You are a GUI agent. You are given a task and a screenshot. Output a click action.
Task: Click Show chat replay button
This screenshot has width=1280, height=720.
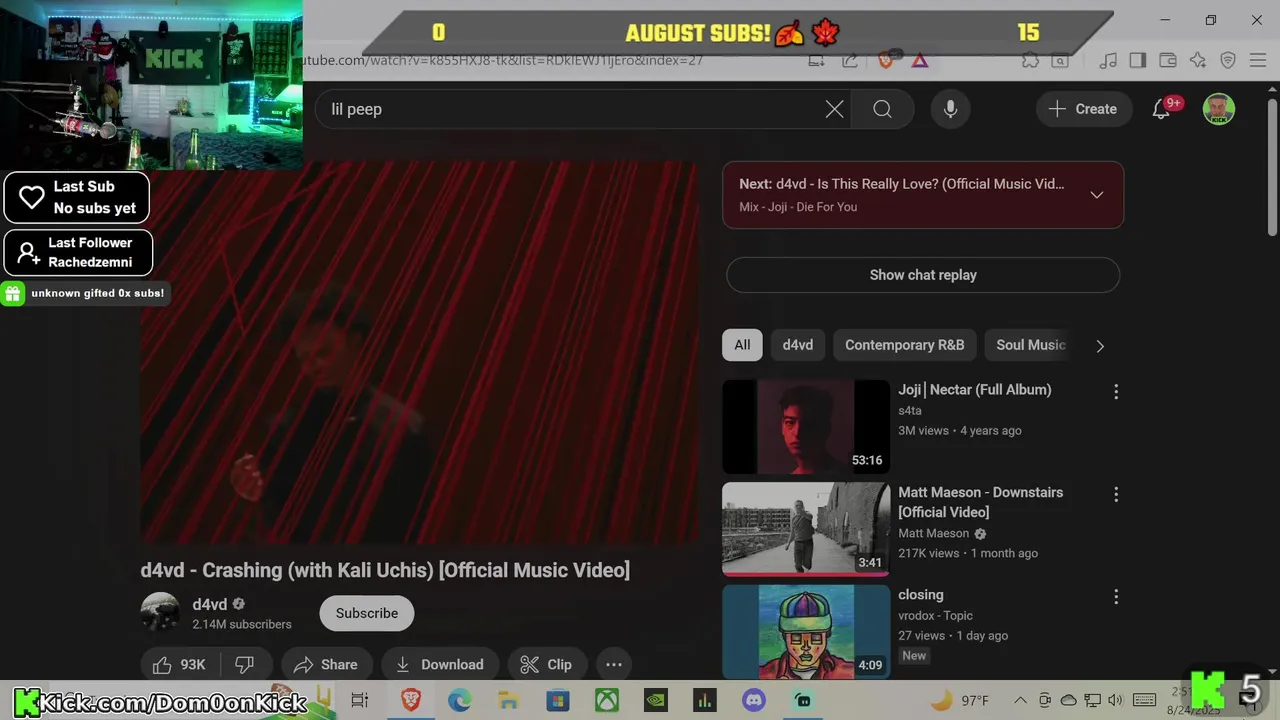click(923, 275)
